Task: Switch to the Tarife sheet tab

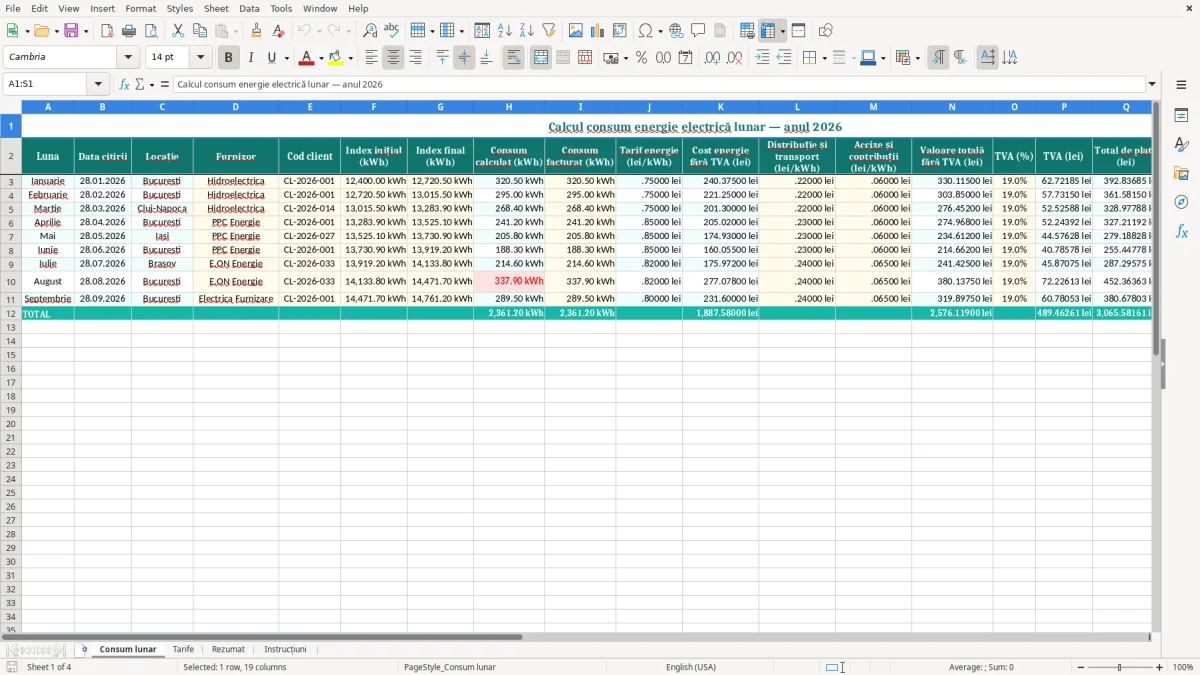Action: point(183,649)
